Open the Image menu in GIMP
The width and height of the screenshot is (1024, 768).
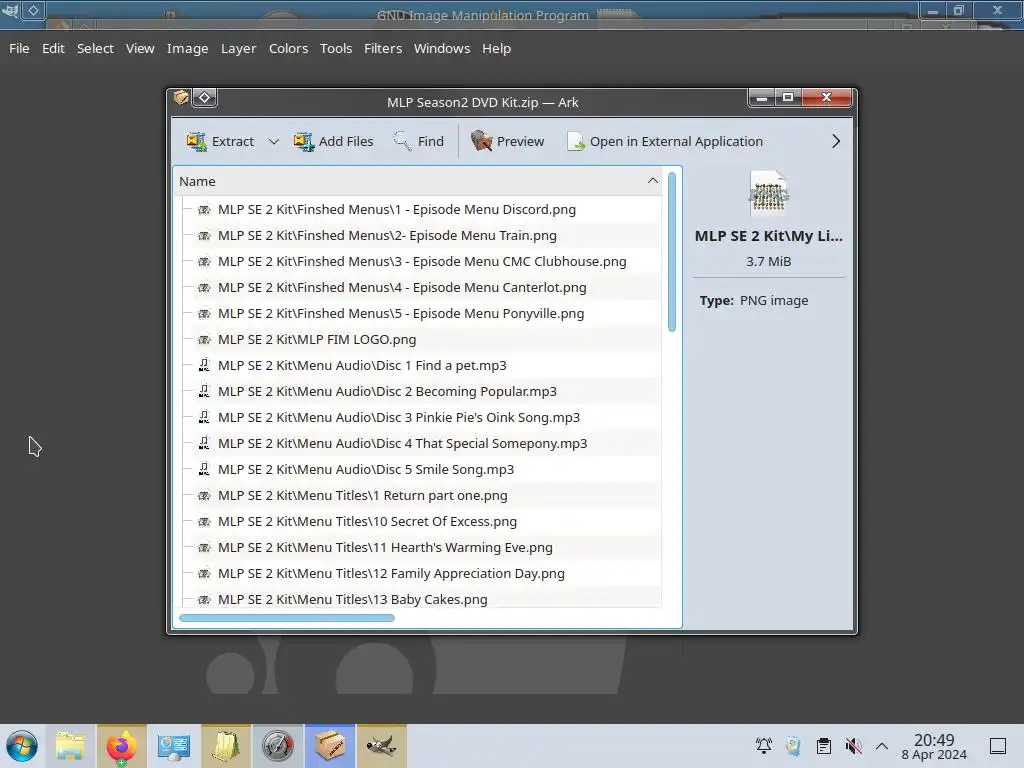(187, 48)
